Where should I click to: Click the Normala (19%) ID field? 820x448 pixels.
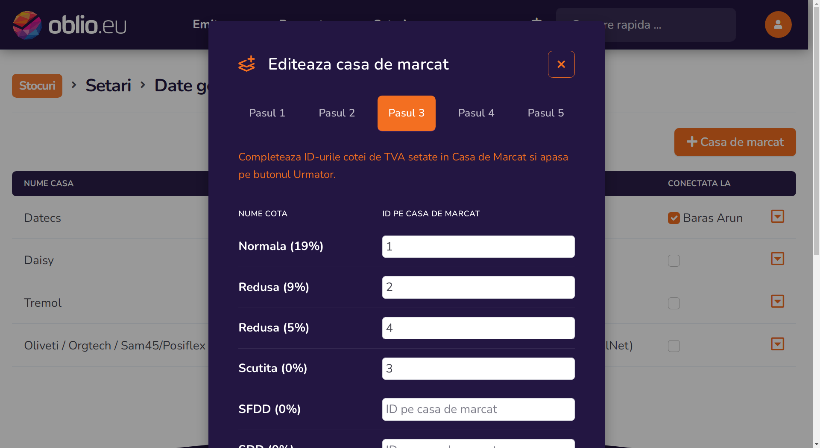point(478,247)
